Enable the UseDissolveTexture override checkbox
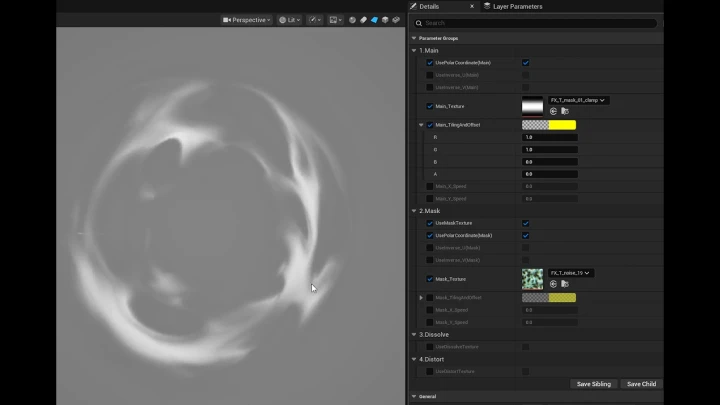The height and width of the screenshot is (405, 720). tap(430, 347)
